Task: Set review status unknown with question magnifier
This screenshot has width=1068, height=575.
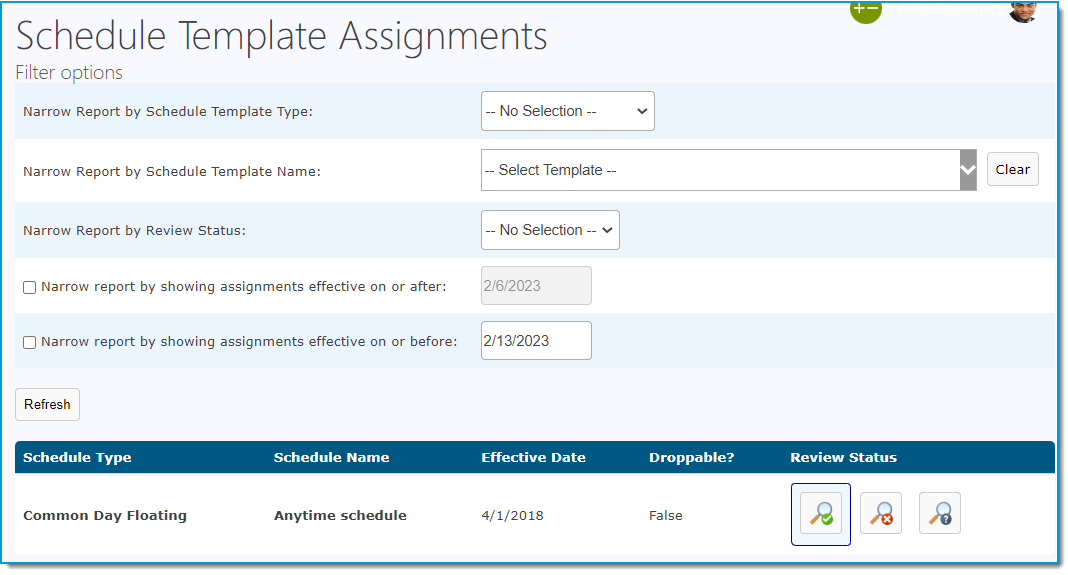Action: tap(940, 513)
